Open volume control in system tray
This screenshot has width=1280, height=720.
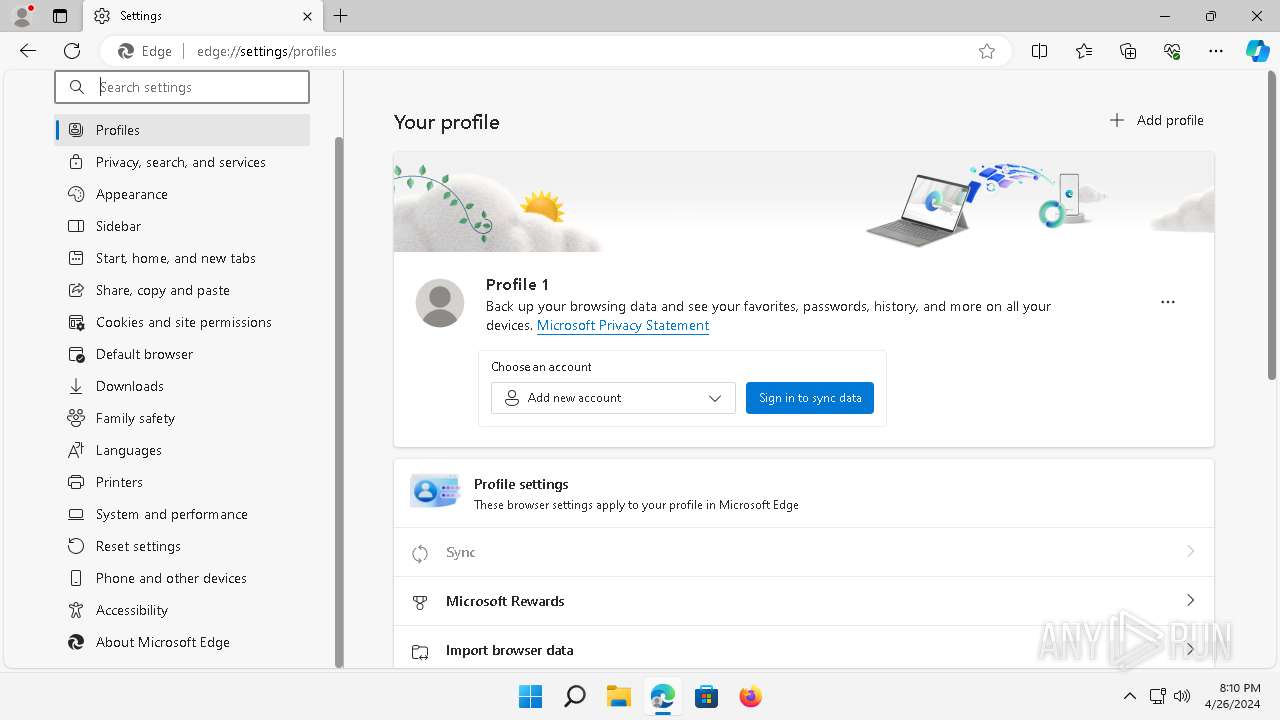tap(1182, 696)
